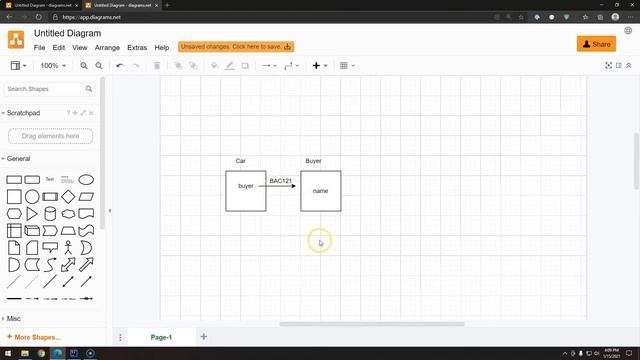640x360 pixels.
Task: Click the draw.io logo icon
Action: tap(16, 40)
